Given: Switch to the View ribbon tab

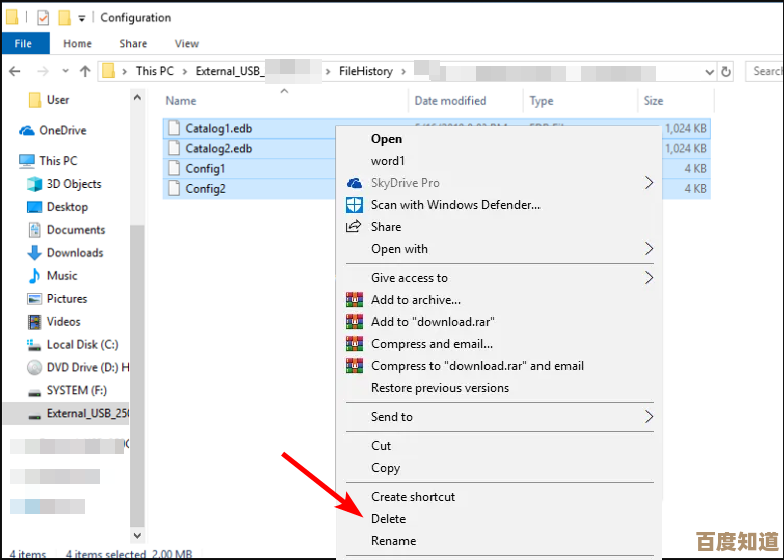Looking at the screenshot, I should tap(187, 44).
